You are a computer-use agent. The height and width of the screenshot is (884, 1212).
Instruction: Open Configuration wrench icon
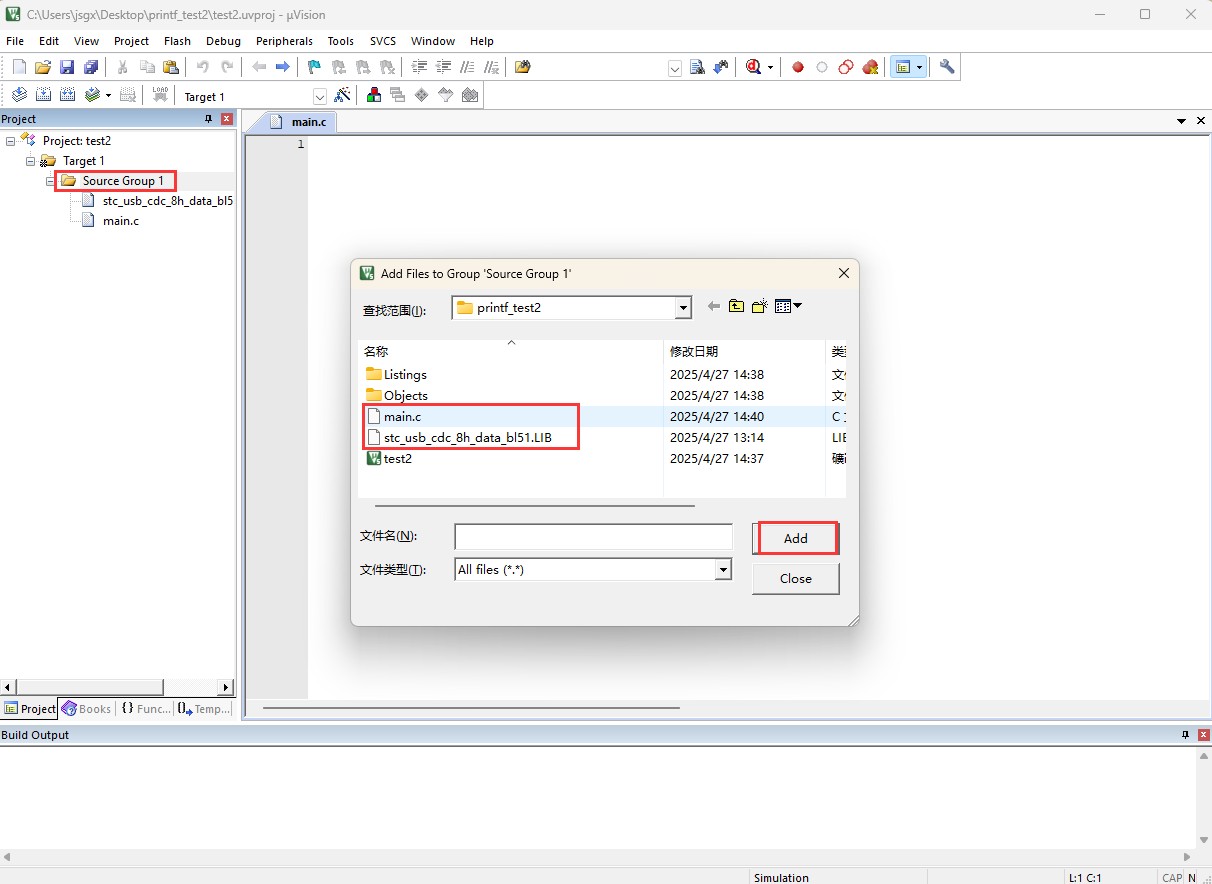(947, 67)
